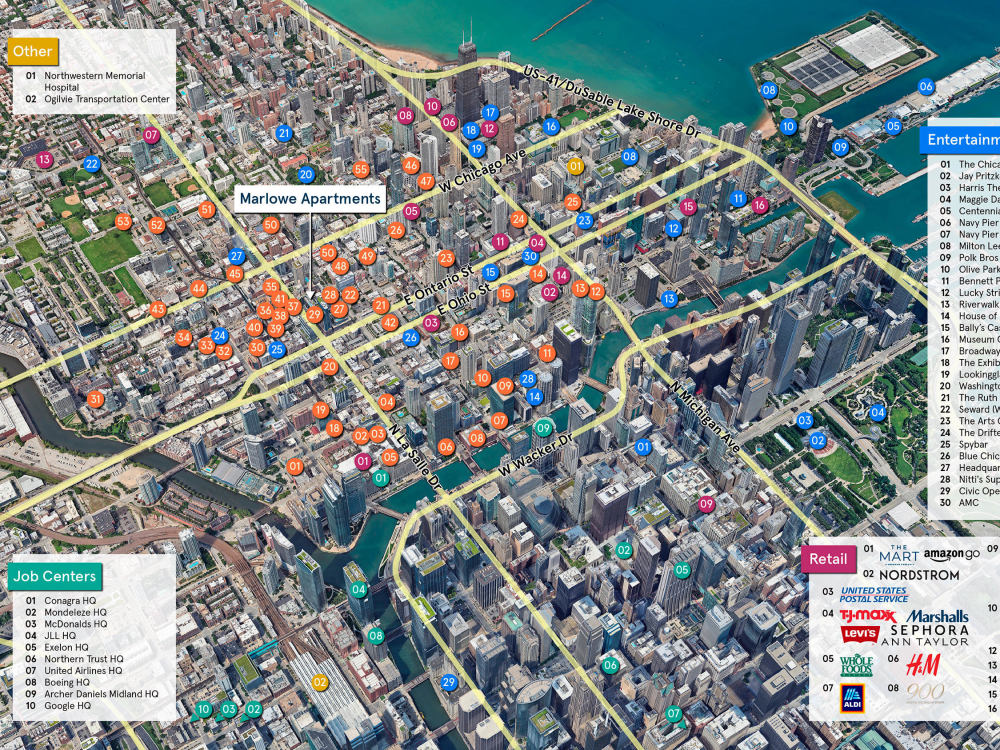Click the H&M logo

925,664
